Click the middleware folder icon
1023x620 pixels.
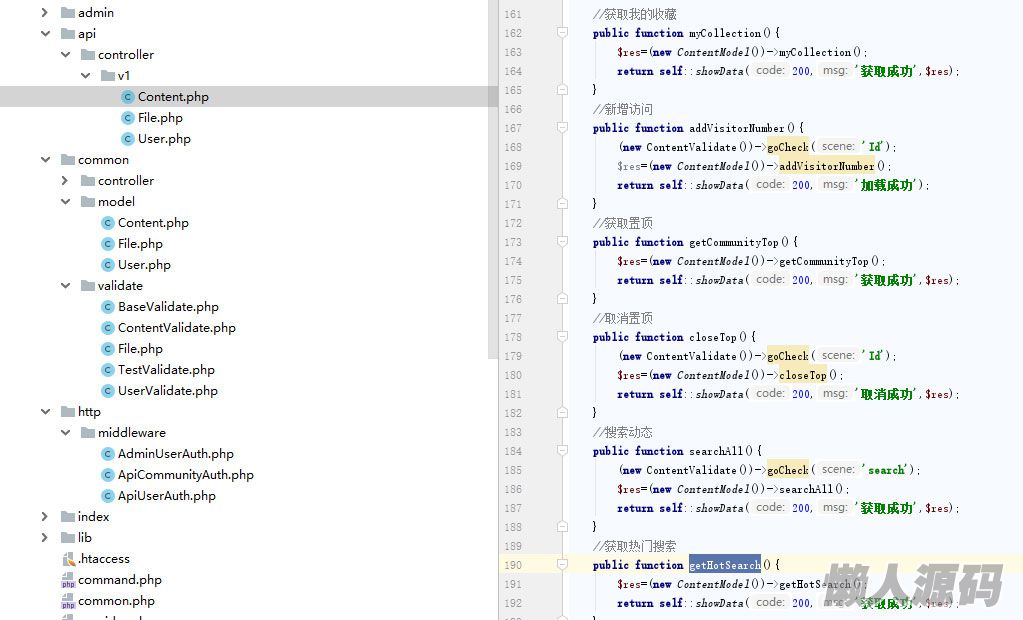(88, 433)
